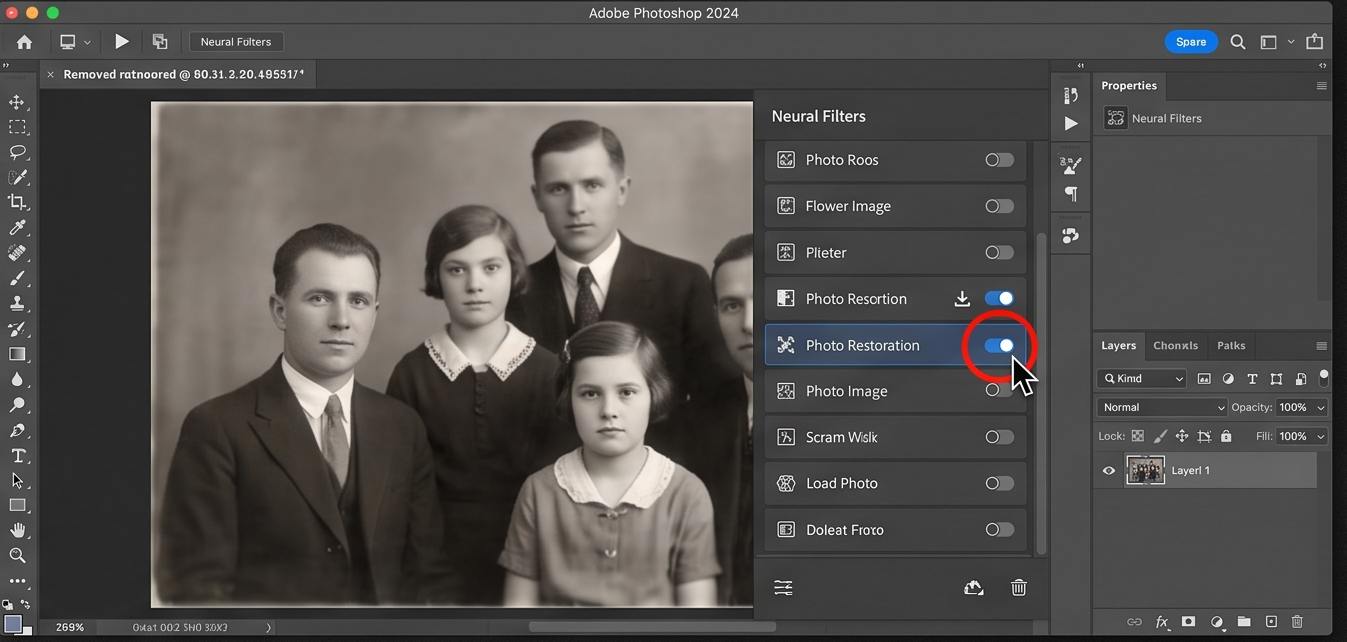Click download icon beside Photo Resortion
Viewport: 1347px width, 642px height.
click(962, 298)
